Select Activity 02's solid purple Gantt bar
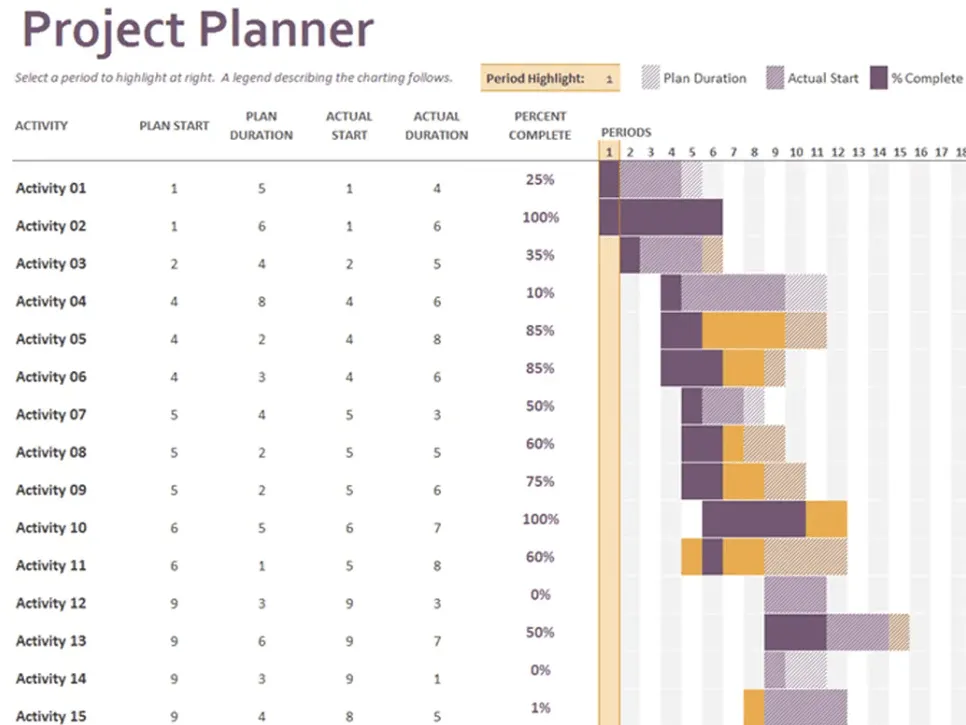Viewport: 966px width, 725px height. tap(661, 217)
